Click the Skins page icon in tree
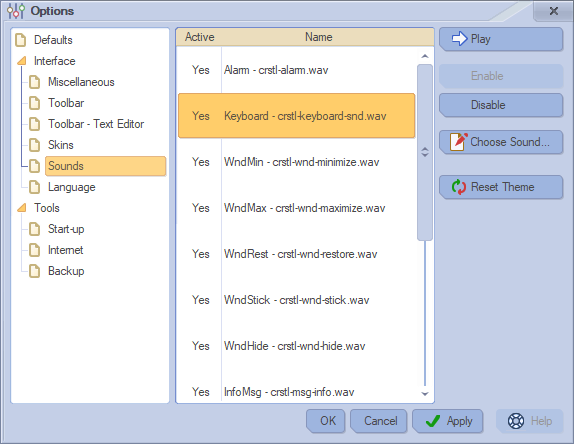 [34, 145]
